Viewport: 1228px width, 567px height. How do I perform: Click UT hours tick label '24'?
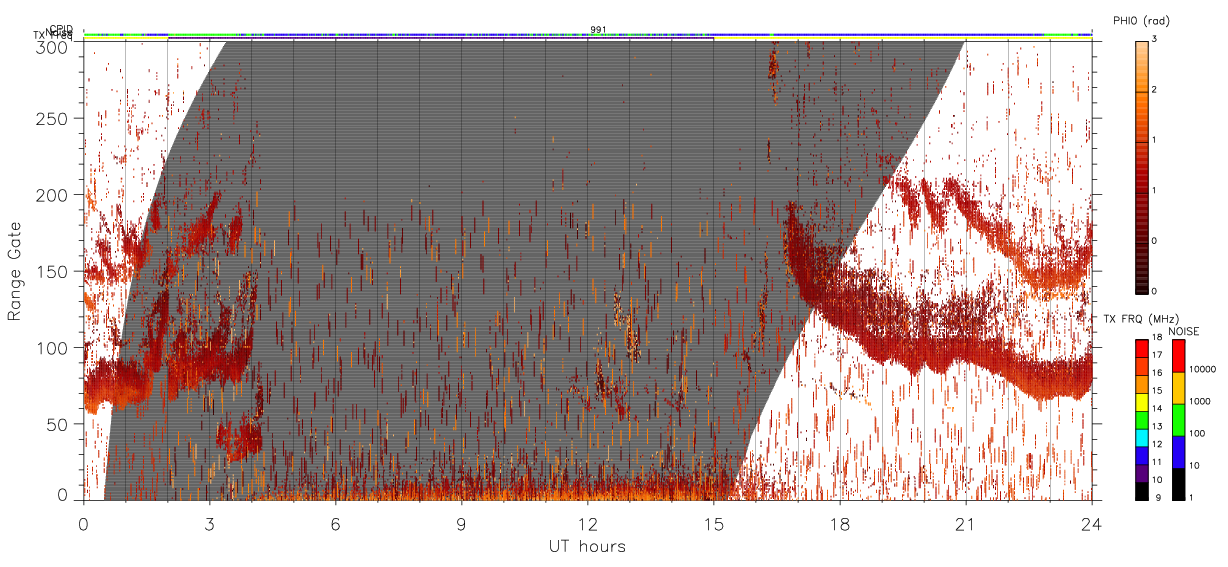pyautogui.click(x=1092, y=523)
